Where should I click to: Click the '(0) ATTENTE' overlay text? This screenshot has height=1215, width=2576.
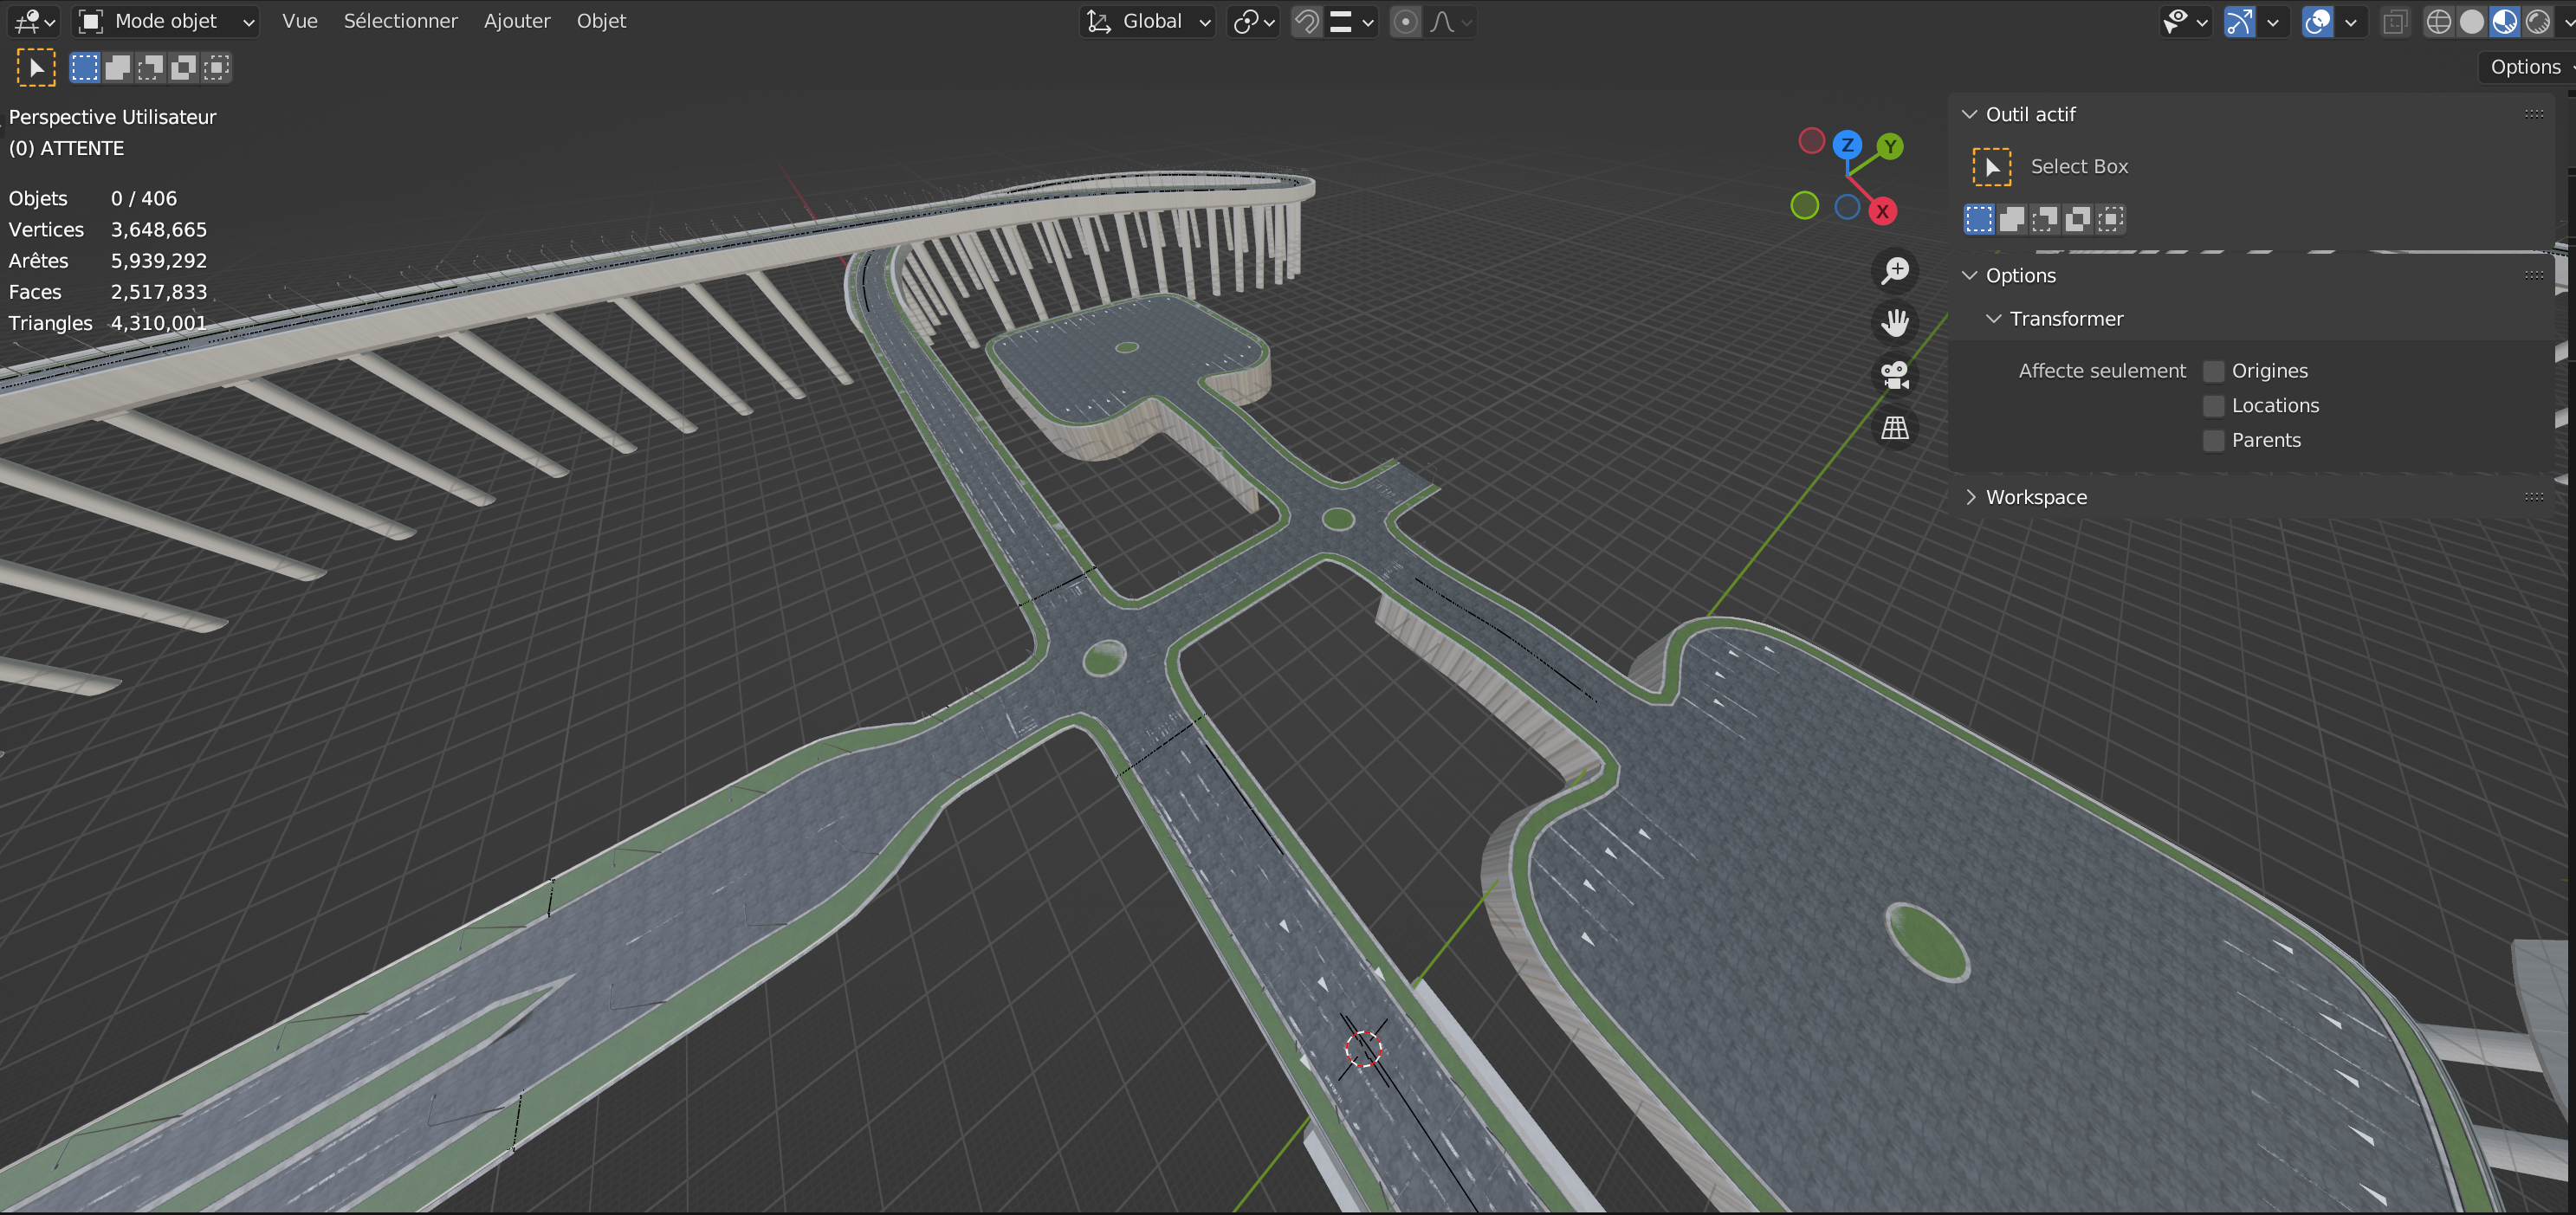click(66, 148)
